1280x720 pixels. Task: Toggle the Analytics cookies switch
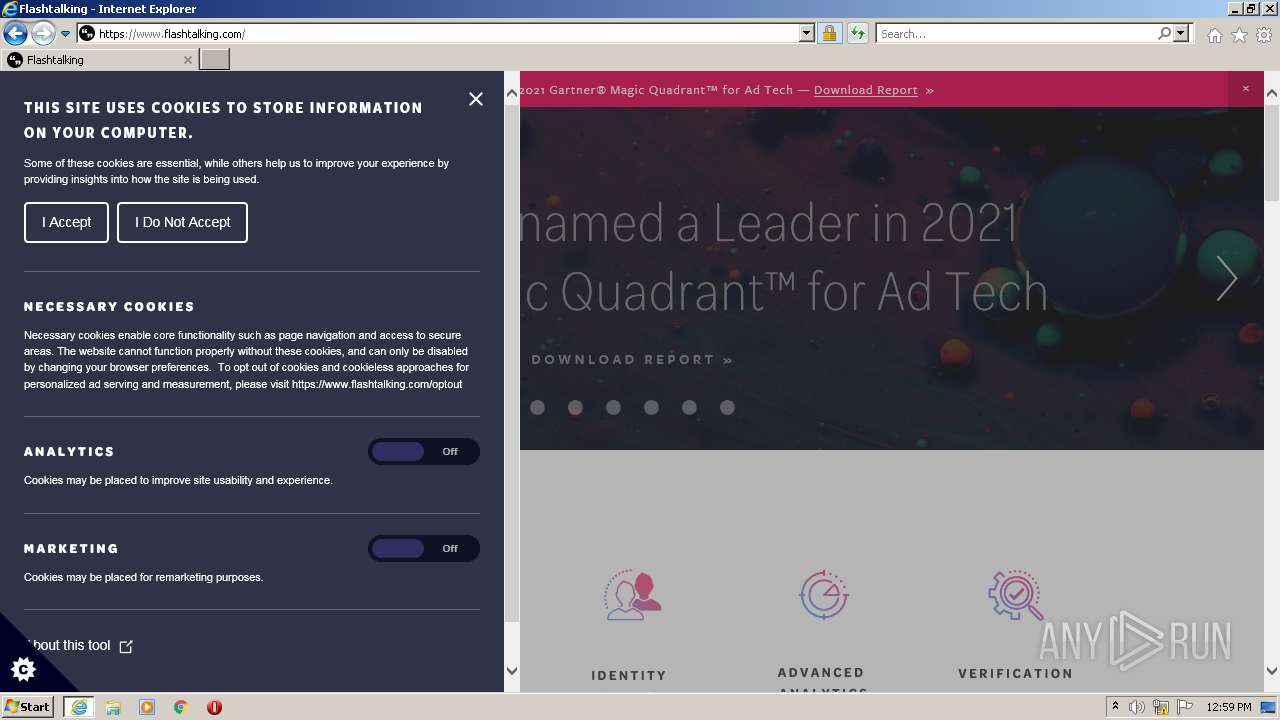click(x=424, y=452)
